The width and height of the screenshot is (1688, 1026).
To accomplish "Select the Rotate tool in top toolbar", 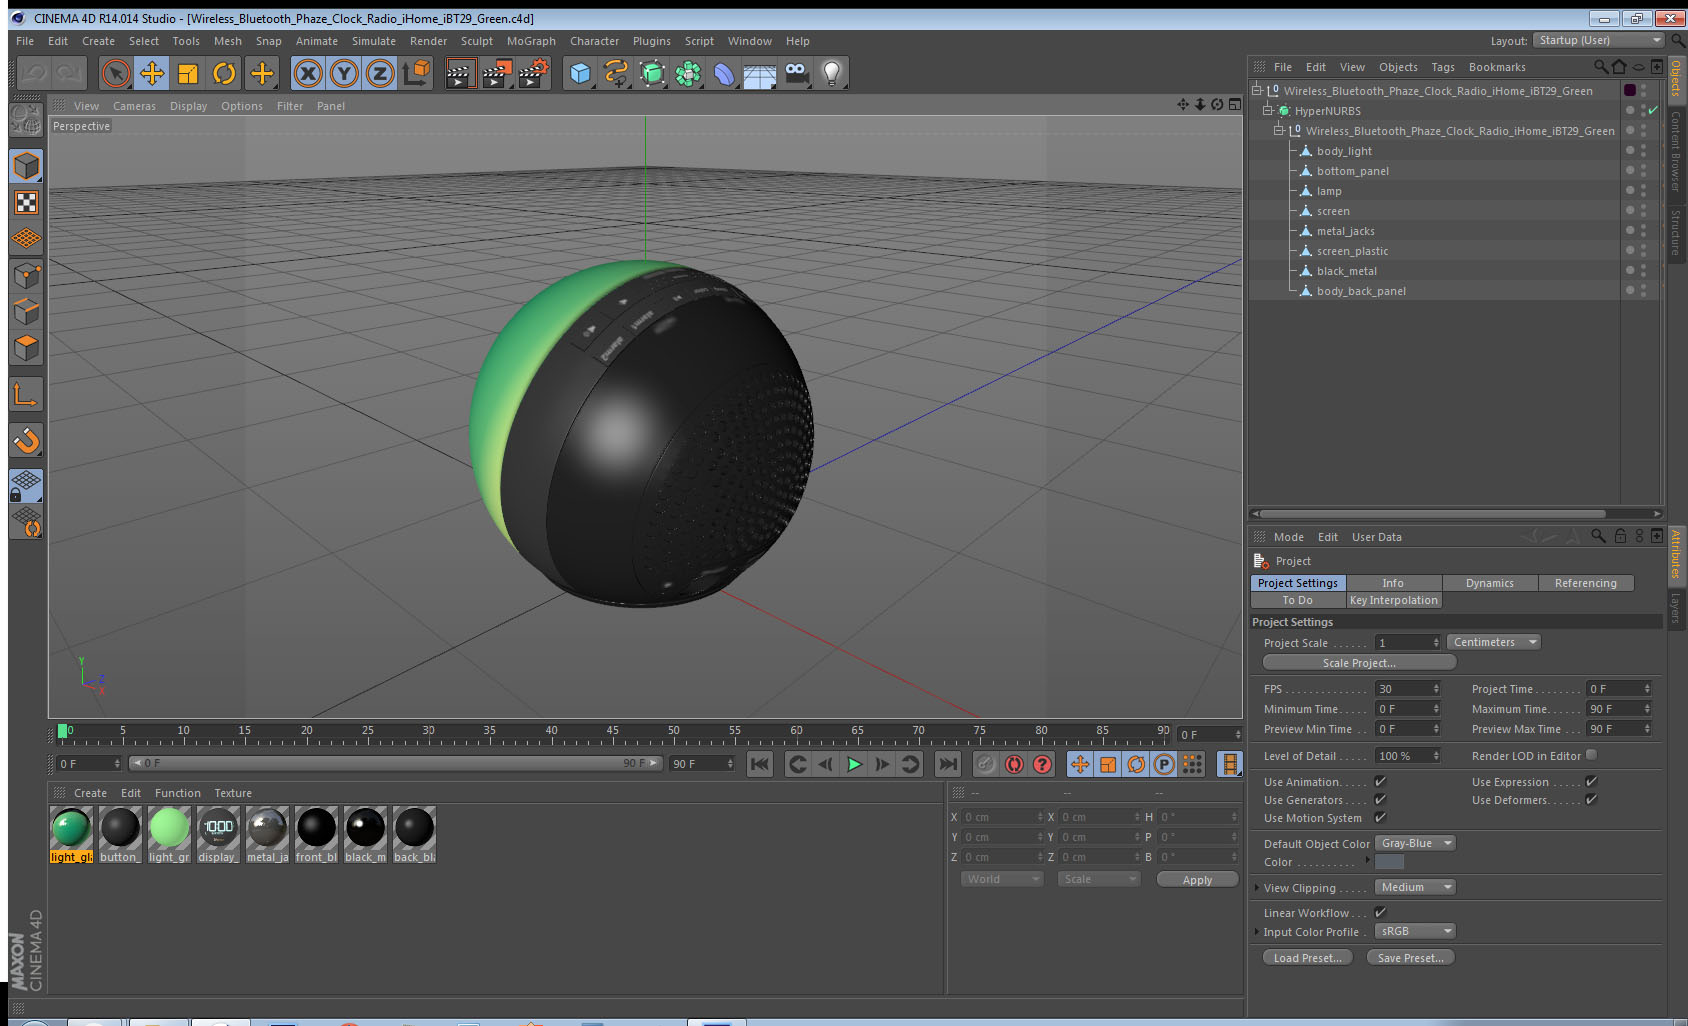I will coord(225,73).
